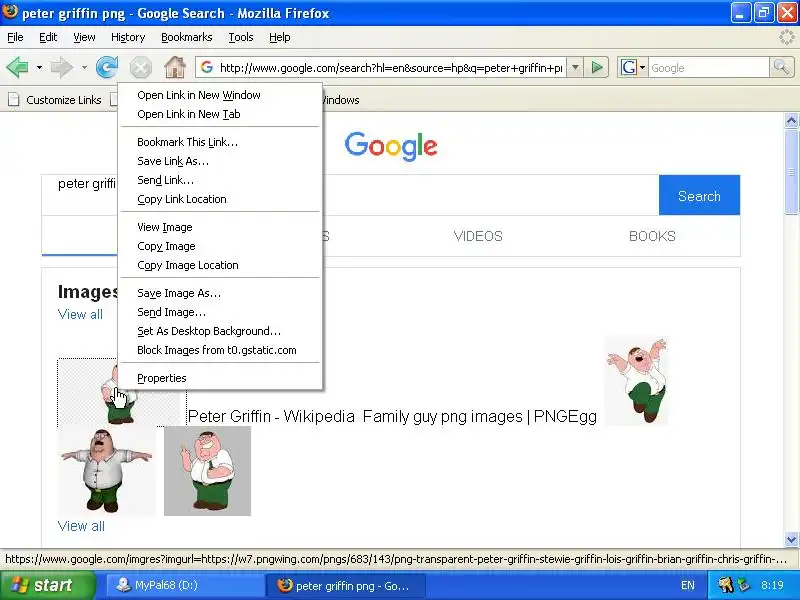Click the Google favicon in address bar
Screen dimensions: 800x600
(207, 67)
